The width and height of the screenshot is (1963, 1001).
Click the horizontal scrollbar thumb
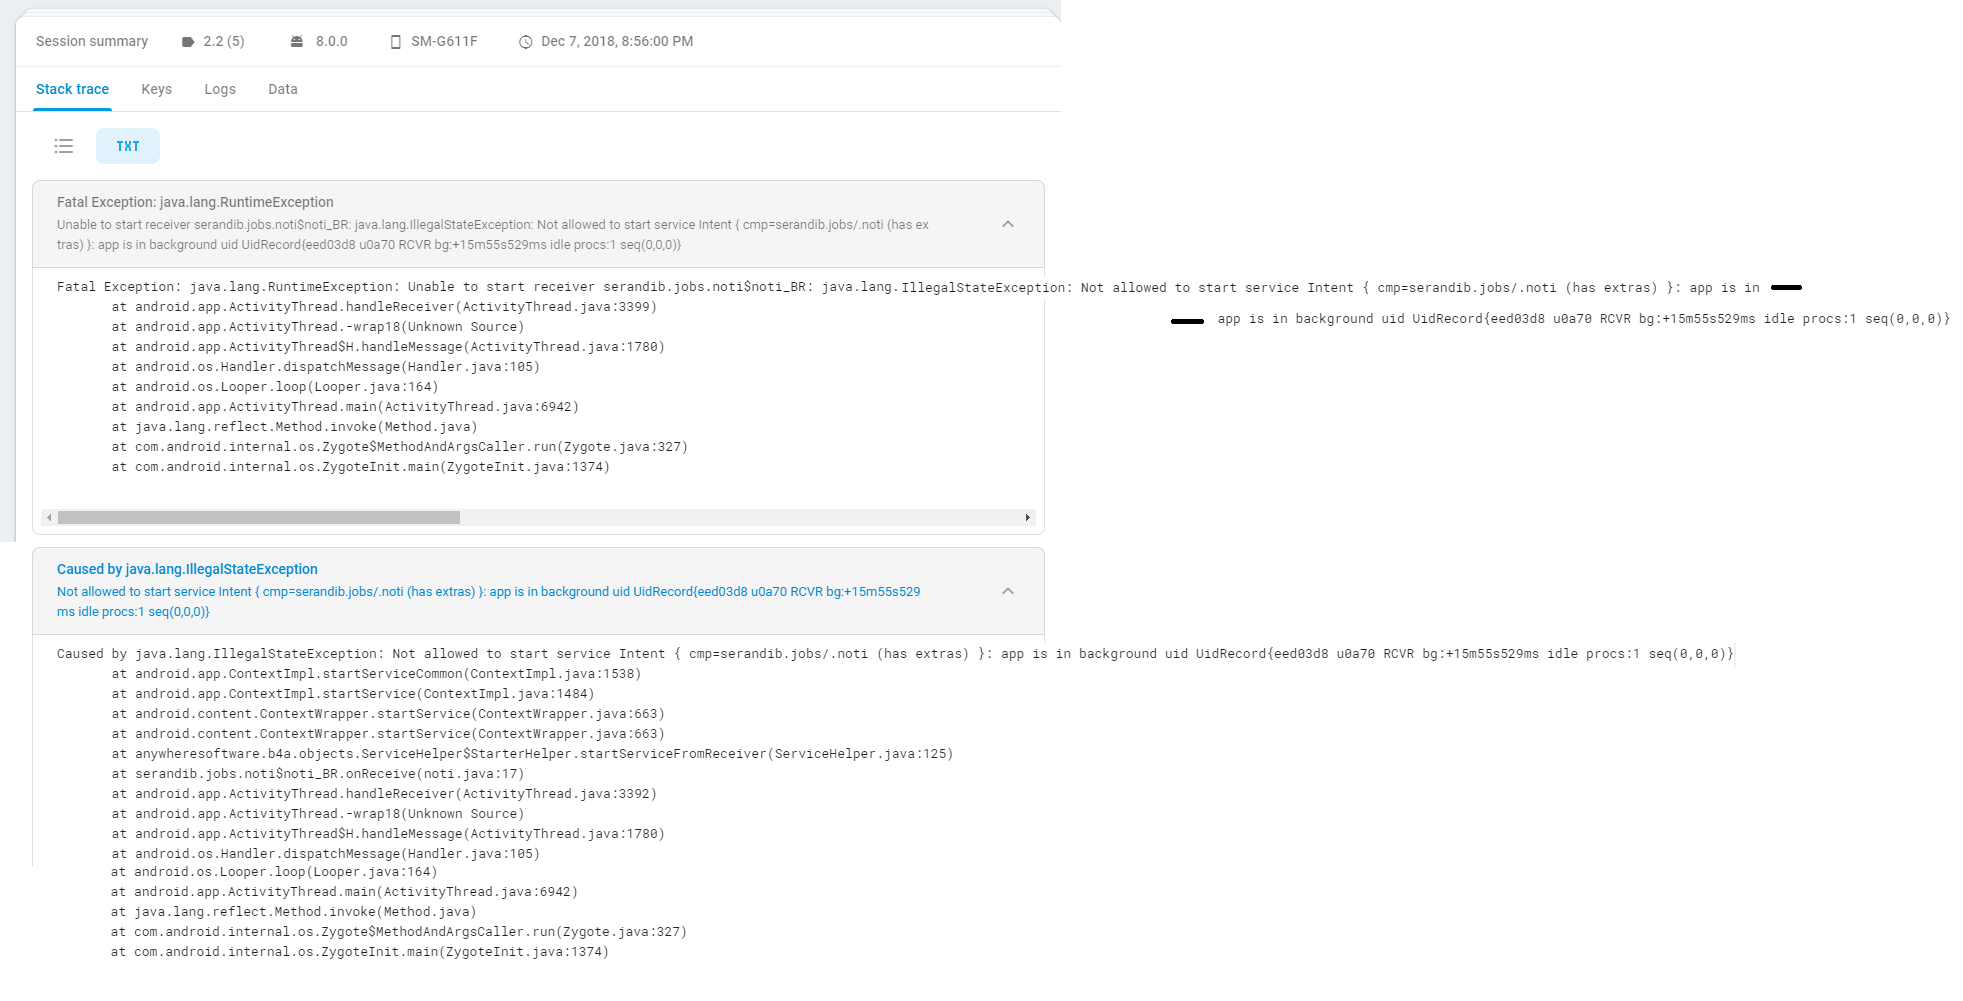(x=258, y=518)
